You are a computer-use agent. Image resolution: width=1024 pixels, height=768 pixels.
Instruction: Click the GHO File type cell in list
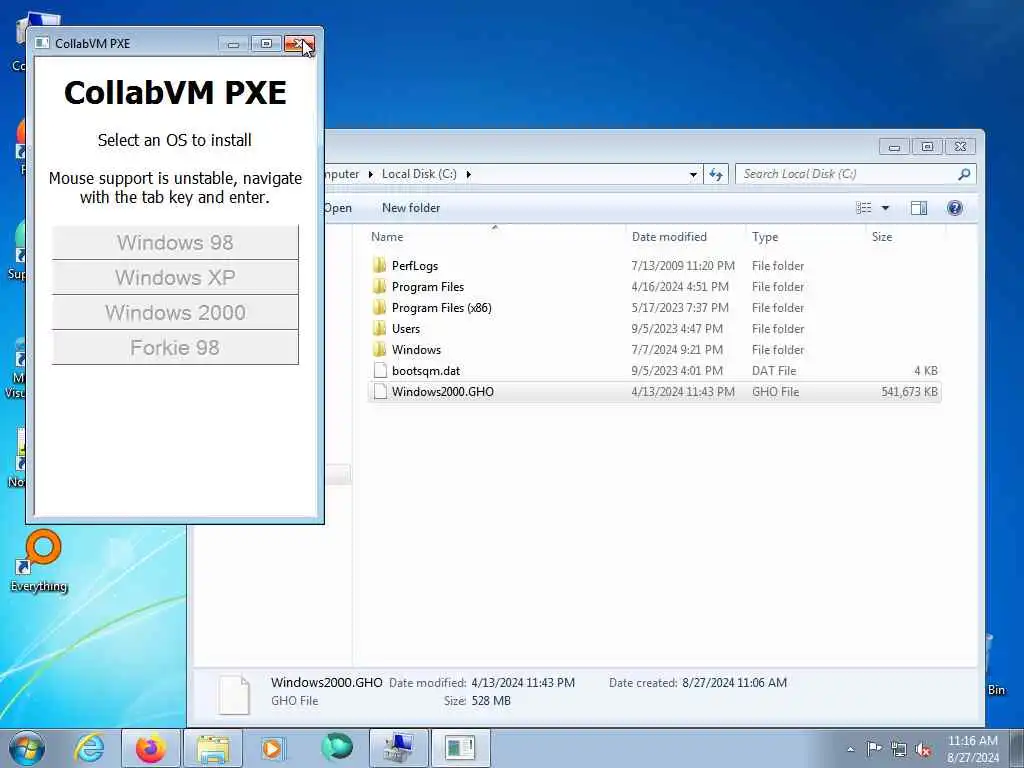[775, 392]
